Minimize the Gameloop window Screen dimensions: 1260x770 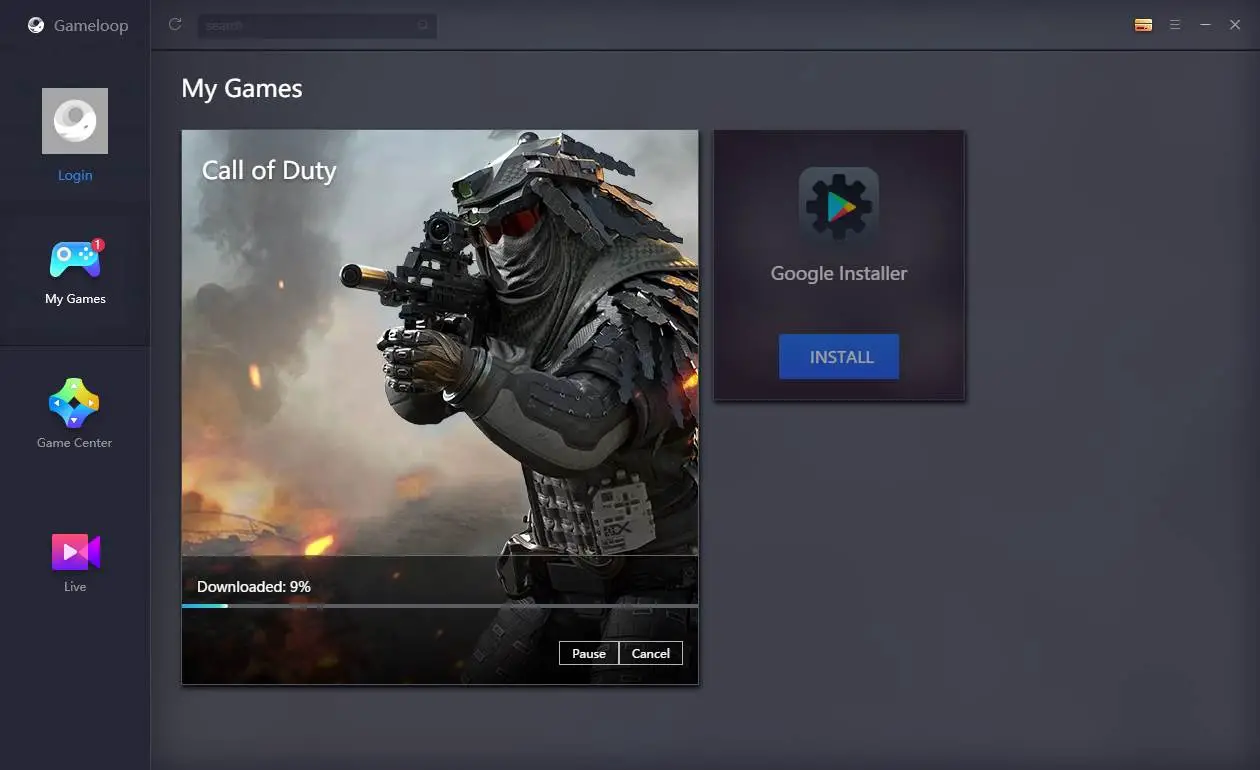1205,25
